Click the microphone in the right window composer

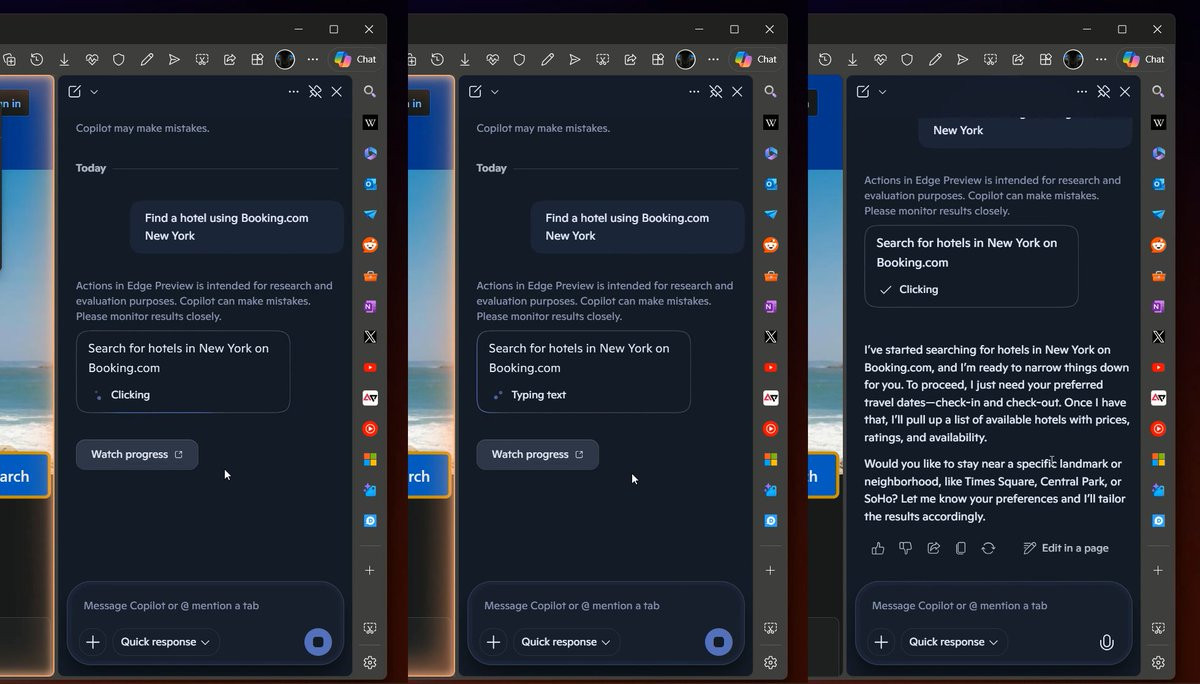click(x=1107, y=642)
